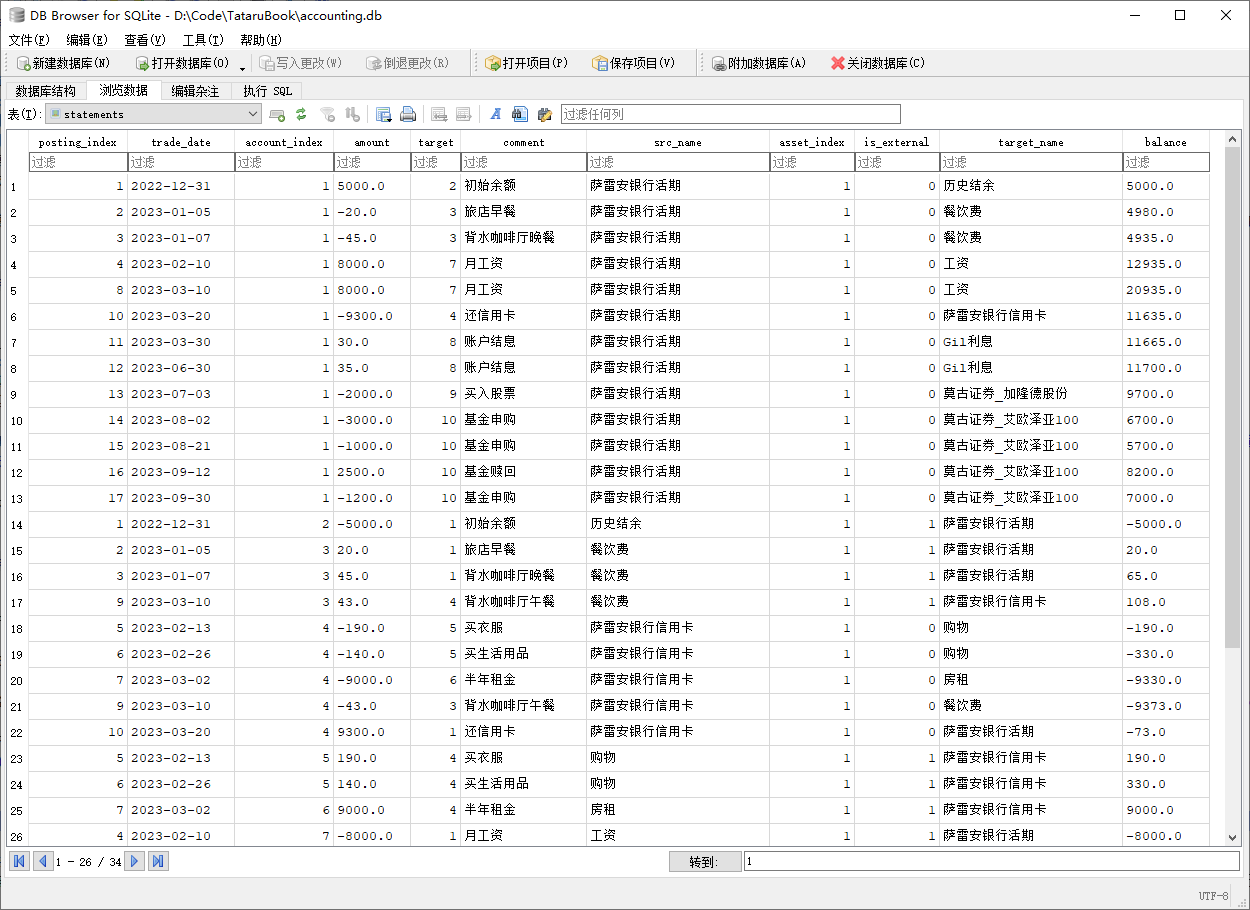Go to previous page of records
1250x910 pixels.
[x=42, y=861]
